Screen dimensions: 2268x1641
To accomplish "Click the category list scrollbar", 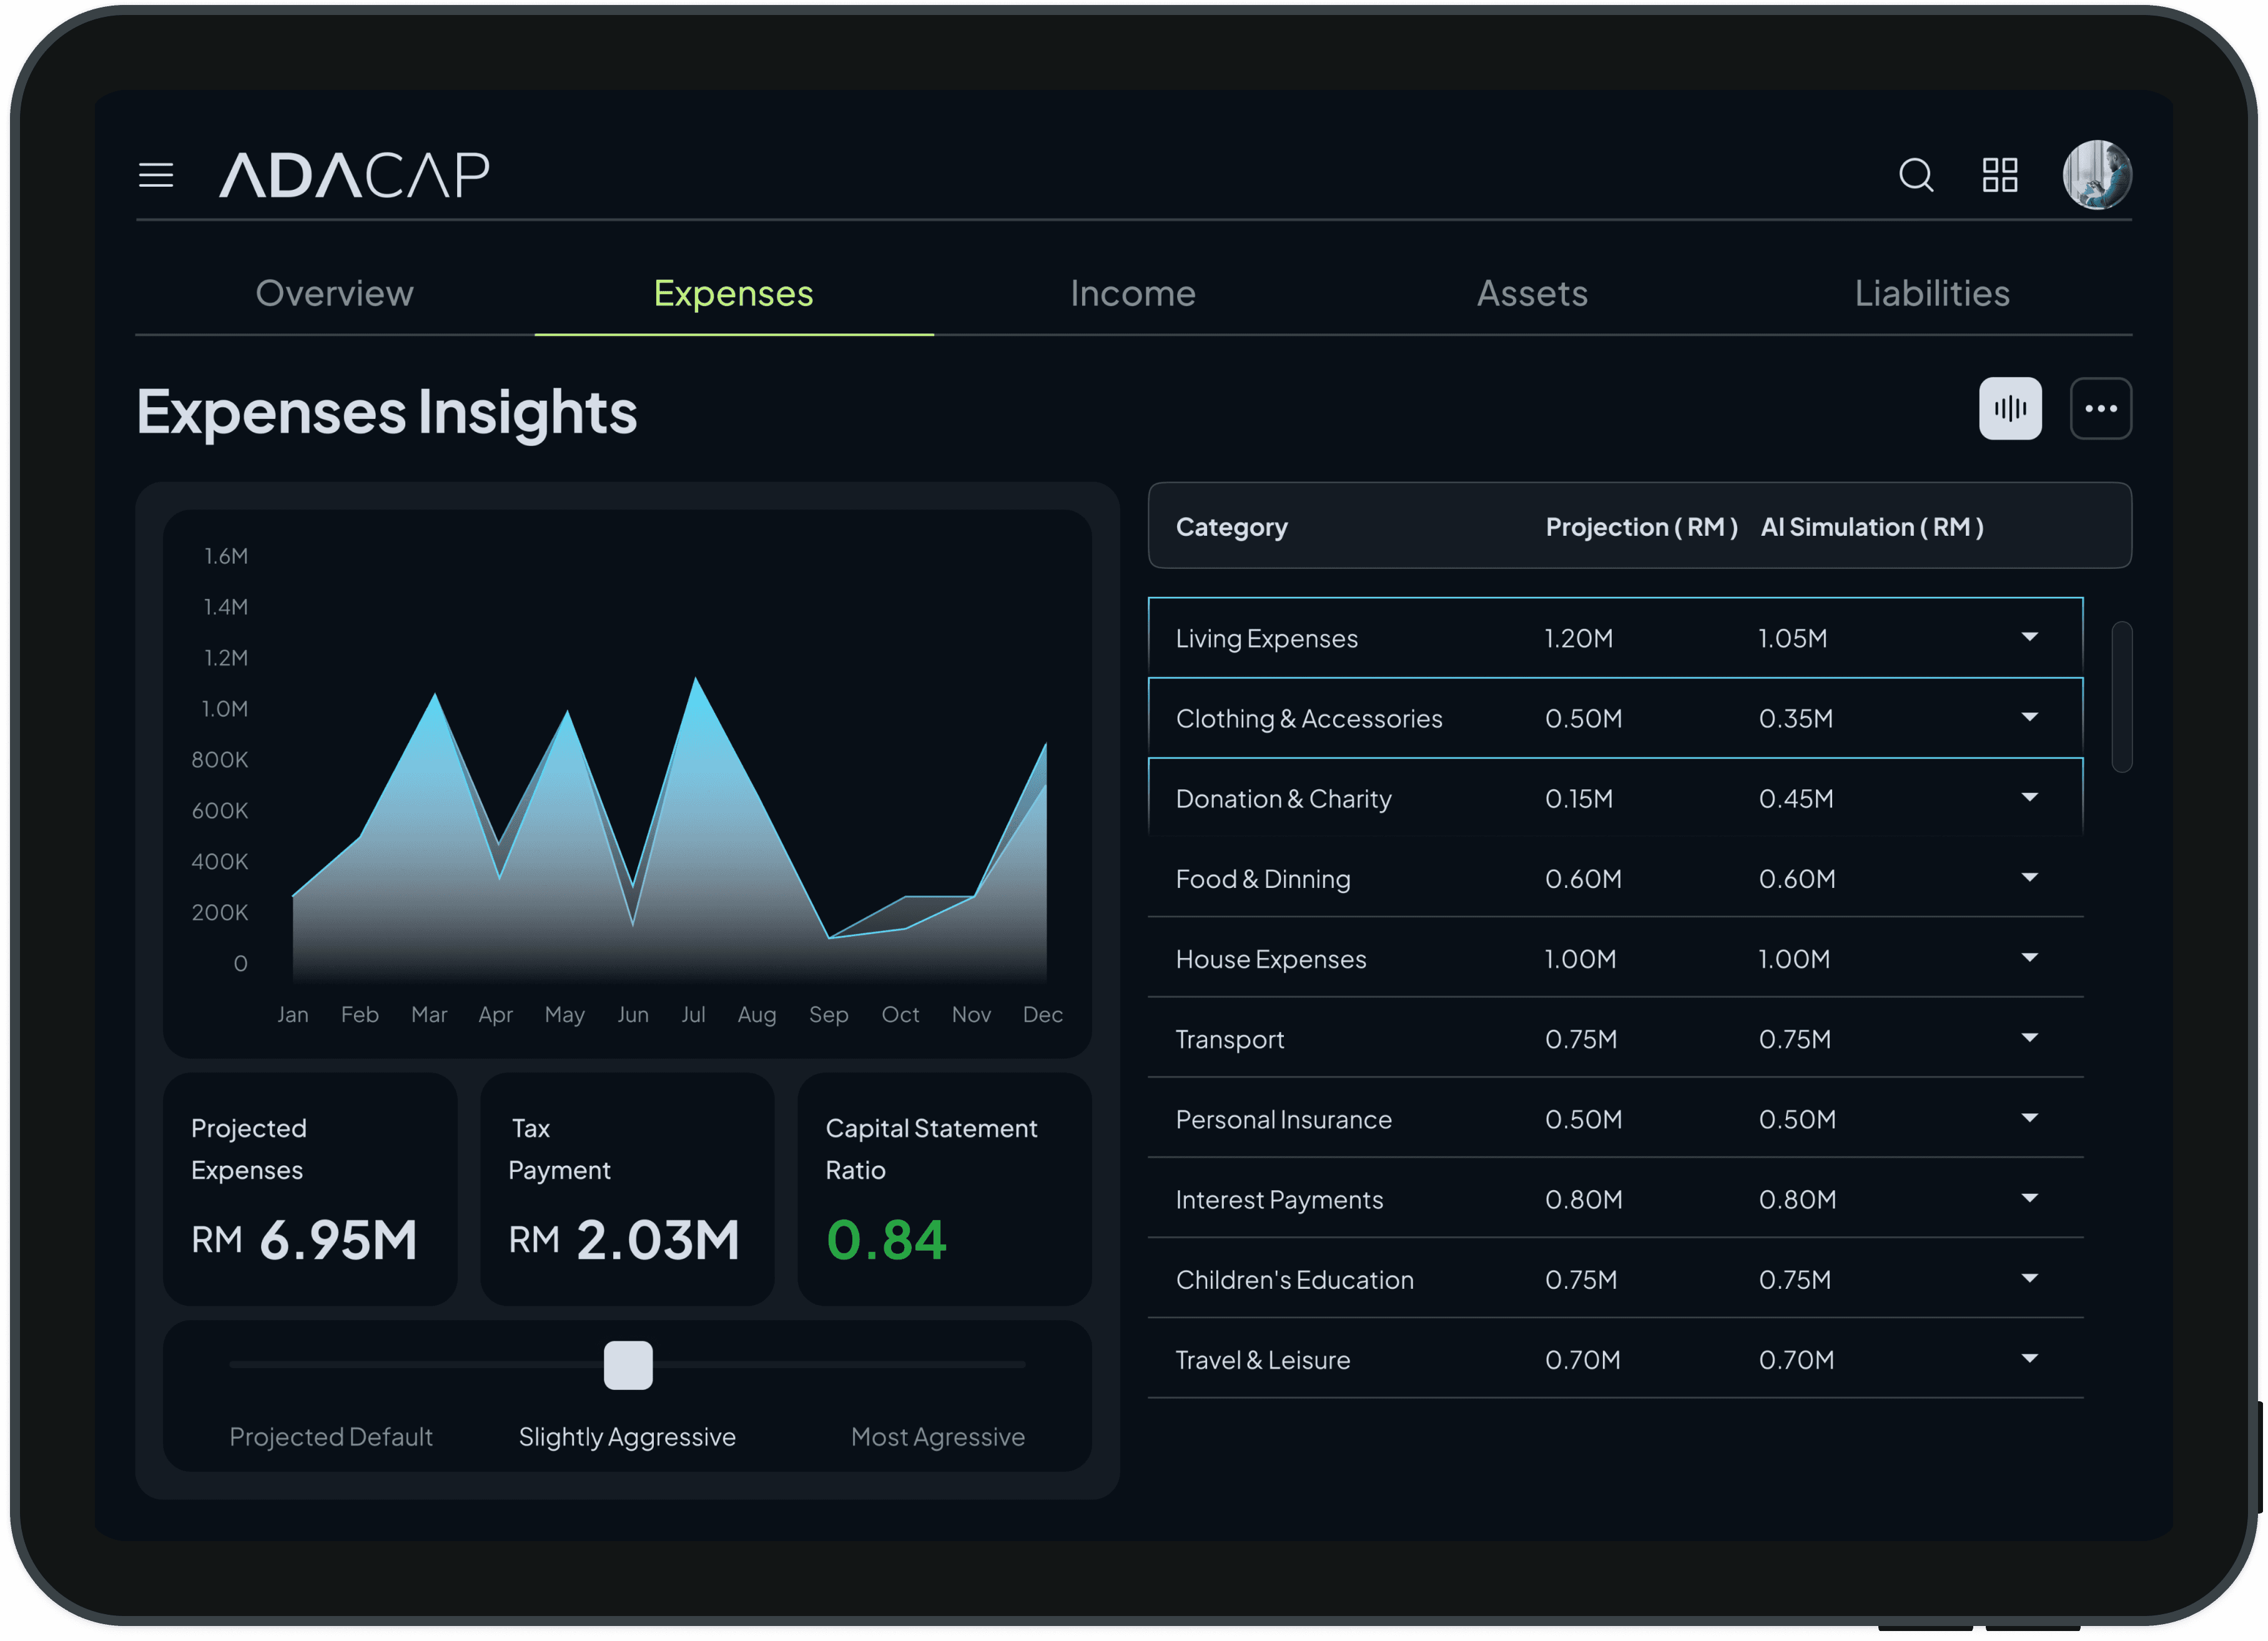I will [2121, 697].
